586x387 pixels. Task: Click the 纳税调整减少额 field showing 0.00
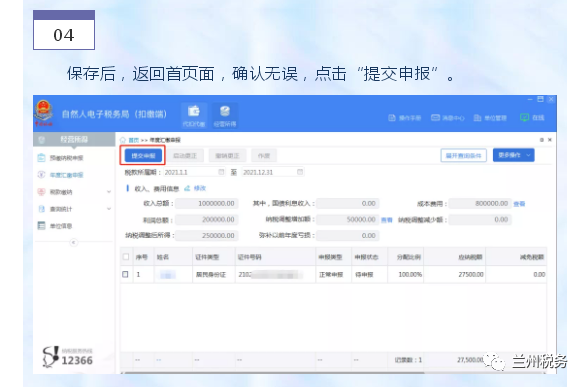click(x=480, y=219)
